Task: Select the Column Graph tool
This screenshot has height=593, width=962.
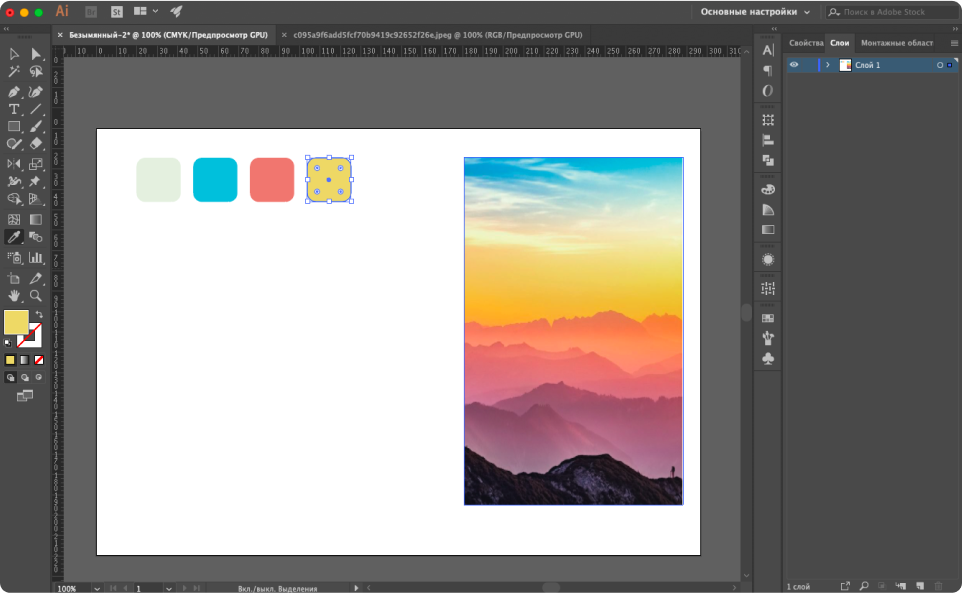Action: click(36, 258)
